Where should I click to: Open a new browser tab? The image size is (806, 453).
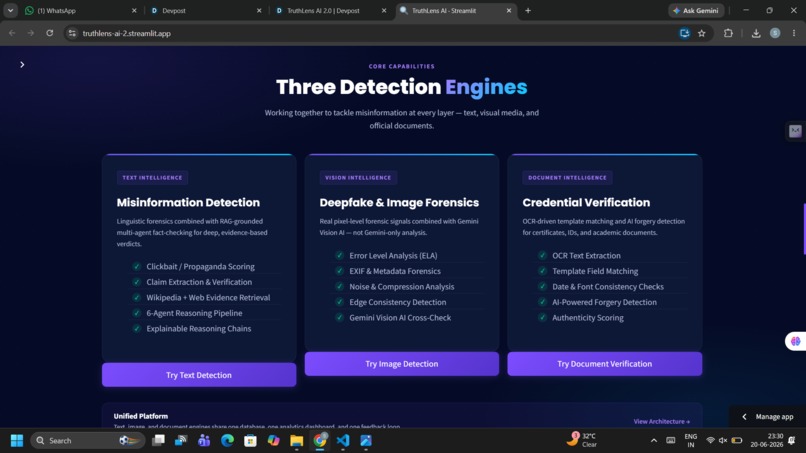(x=528, y=10)
